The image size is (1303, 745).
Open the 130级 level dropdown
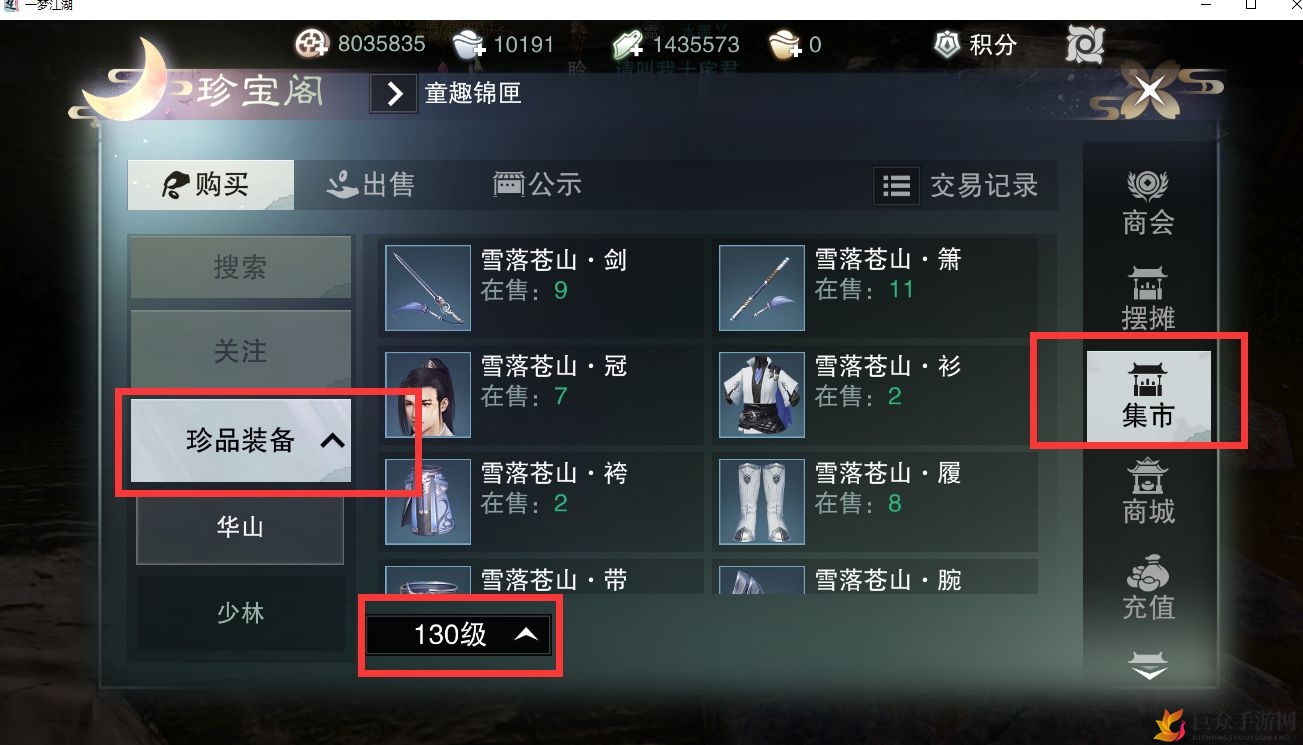pos(458,634)
